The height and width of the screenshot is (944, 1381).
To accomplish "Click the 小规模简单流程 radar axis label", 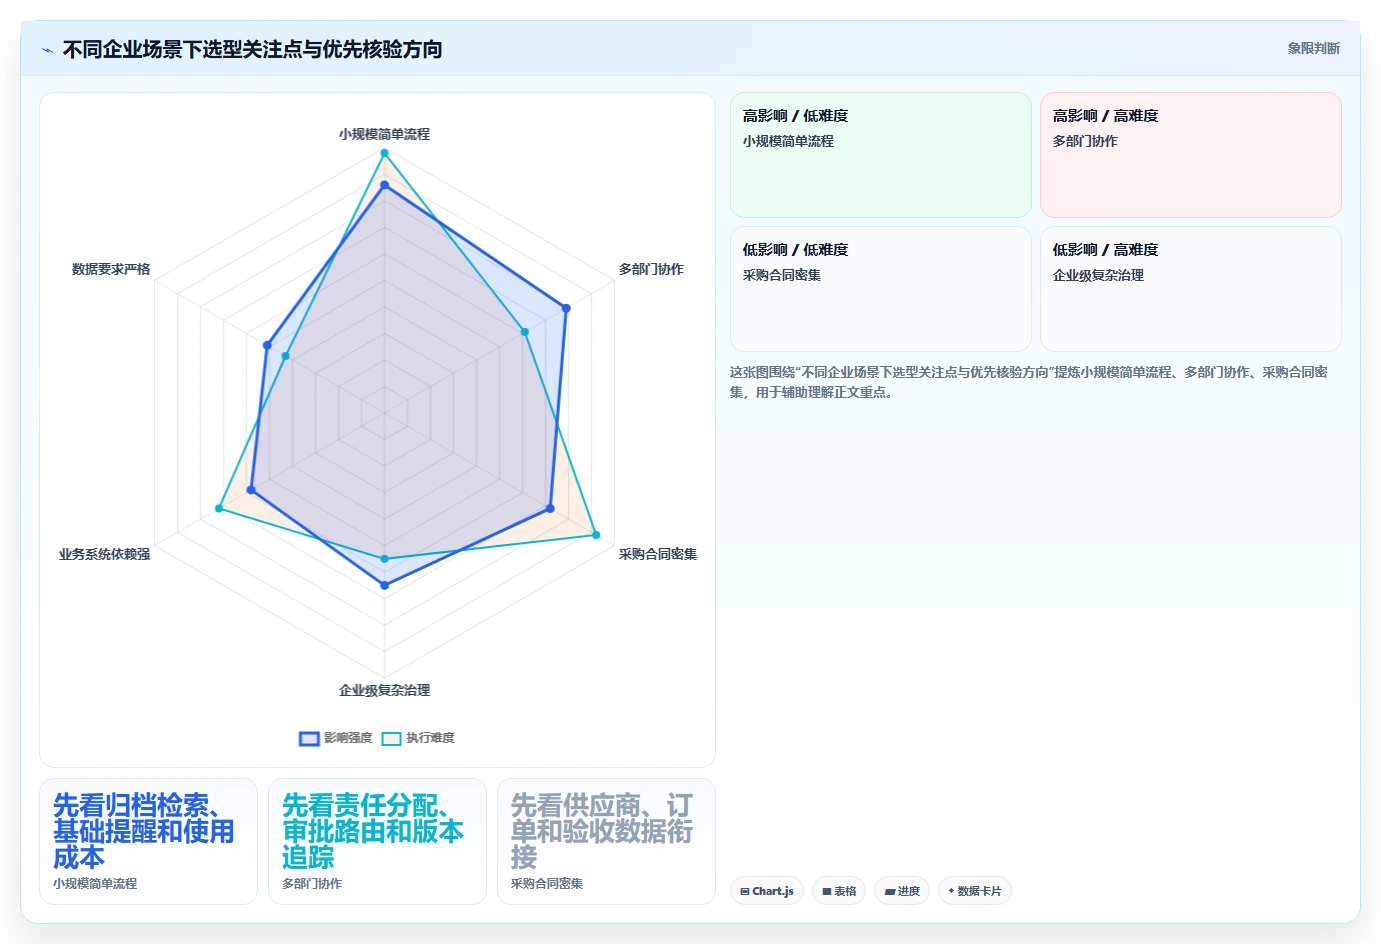I will 384,134.
